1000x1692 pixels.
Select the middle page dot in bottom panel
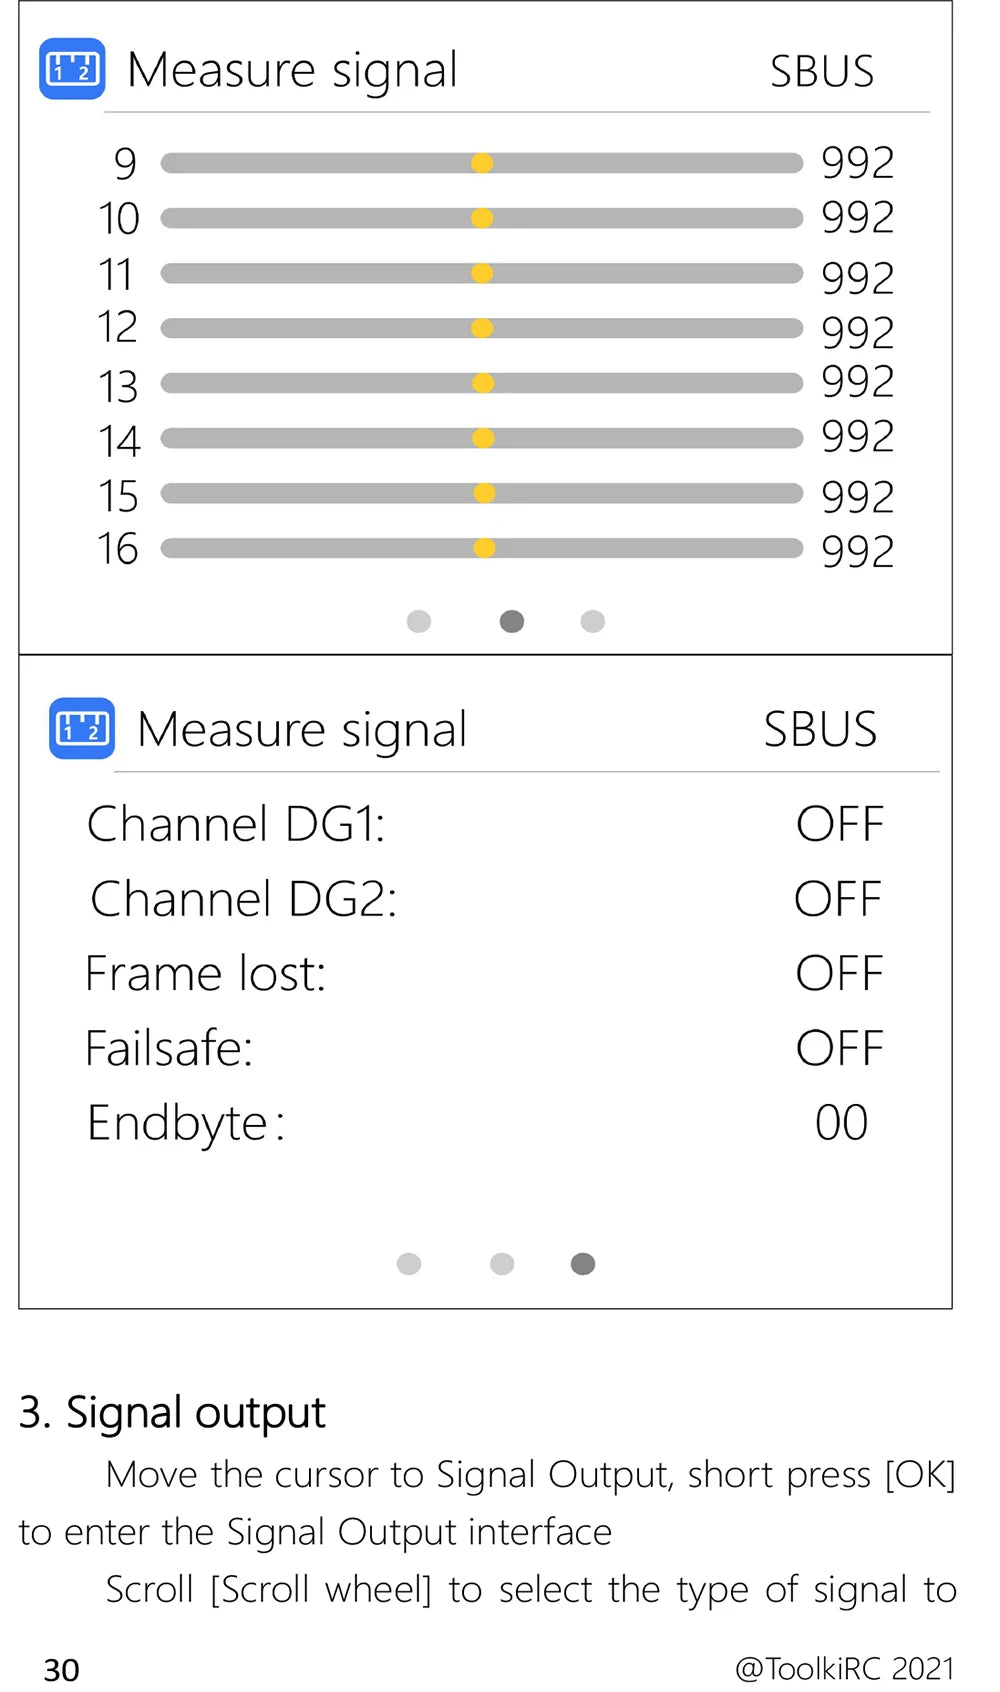(502, 1264)
